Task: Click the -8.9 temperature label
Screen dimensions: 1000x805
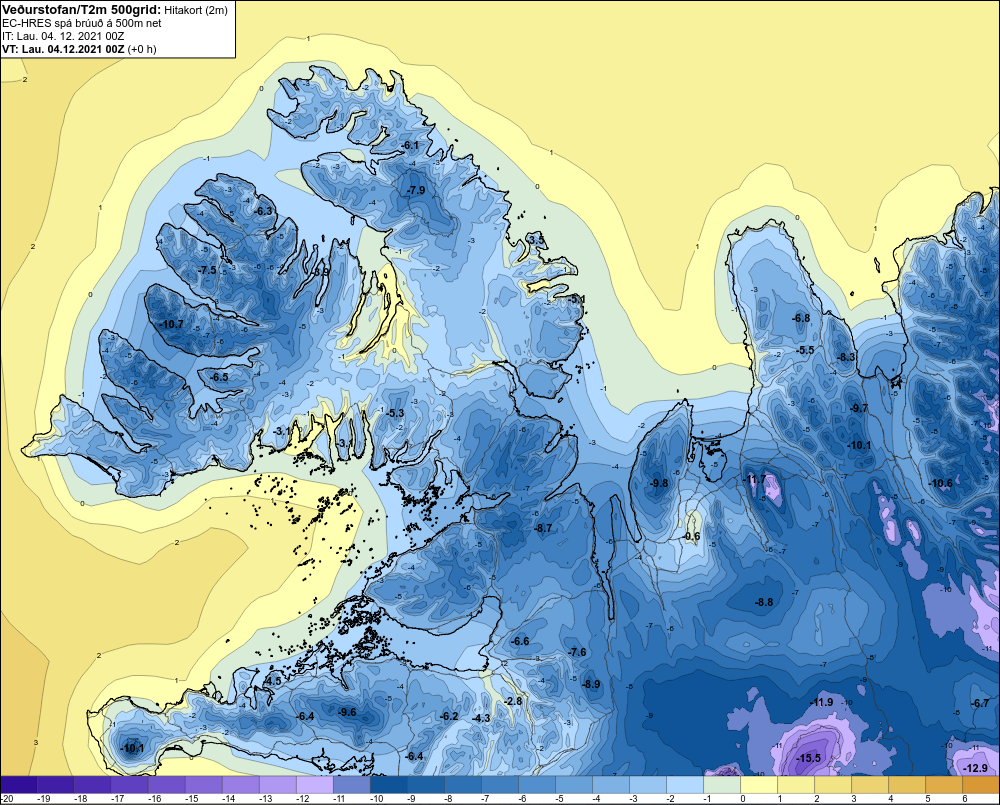Action: pos(591,684)
